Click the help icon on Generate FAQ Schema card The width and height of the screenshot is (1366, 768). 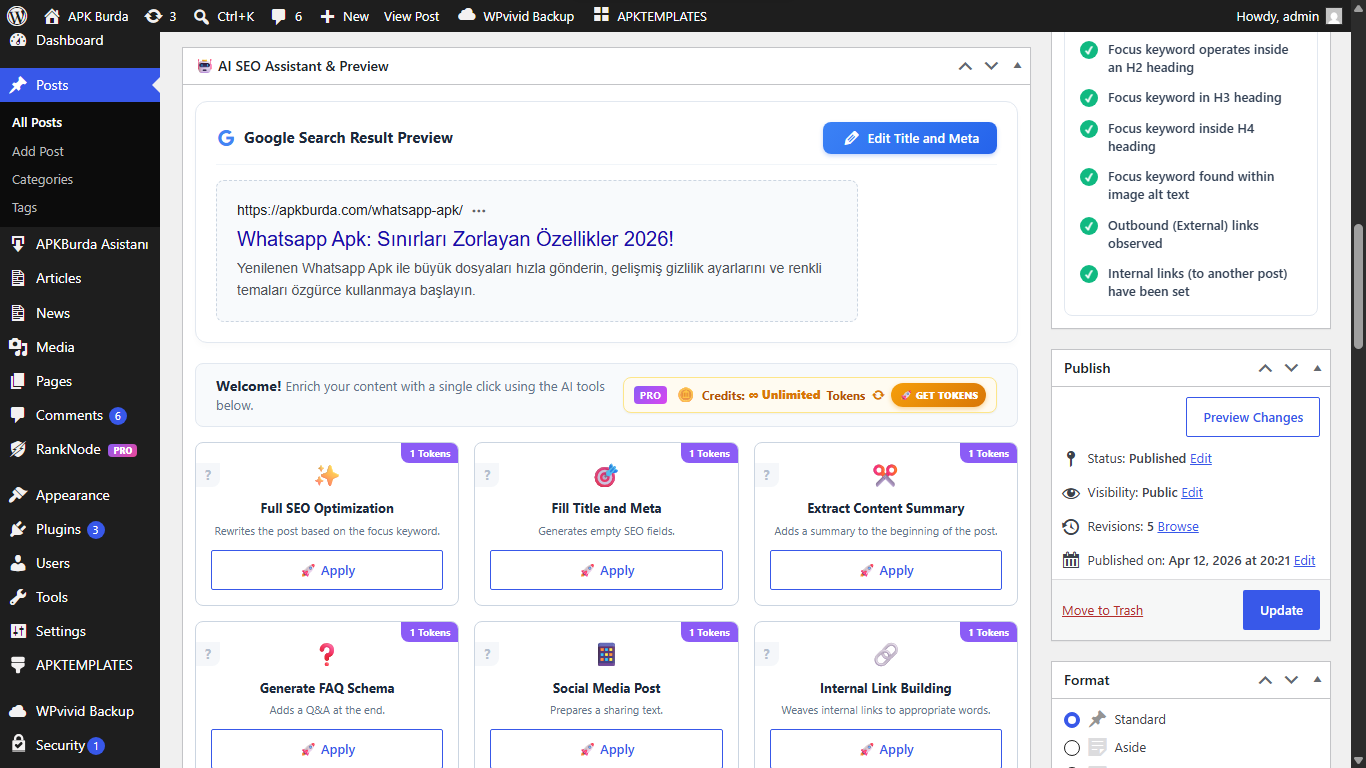[208, 654]
